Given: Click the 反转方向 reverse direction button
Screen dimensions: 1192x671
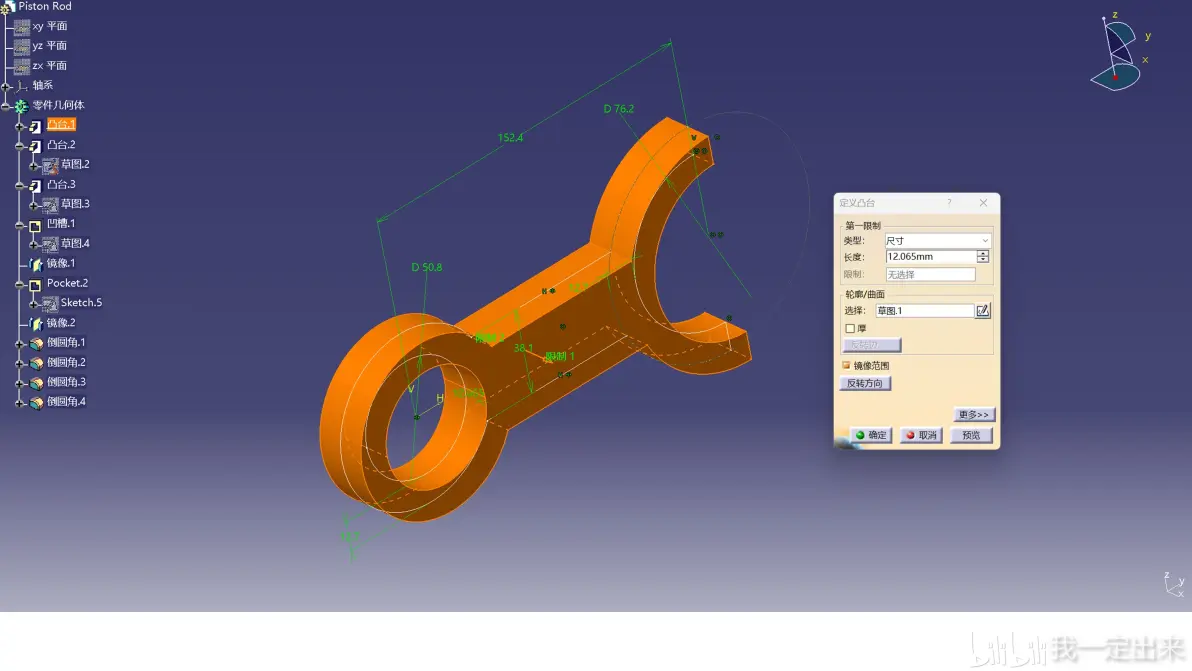Looking at the screenshot, I should point(865,383).
